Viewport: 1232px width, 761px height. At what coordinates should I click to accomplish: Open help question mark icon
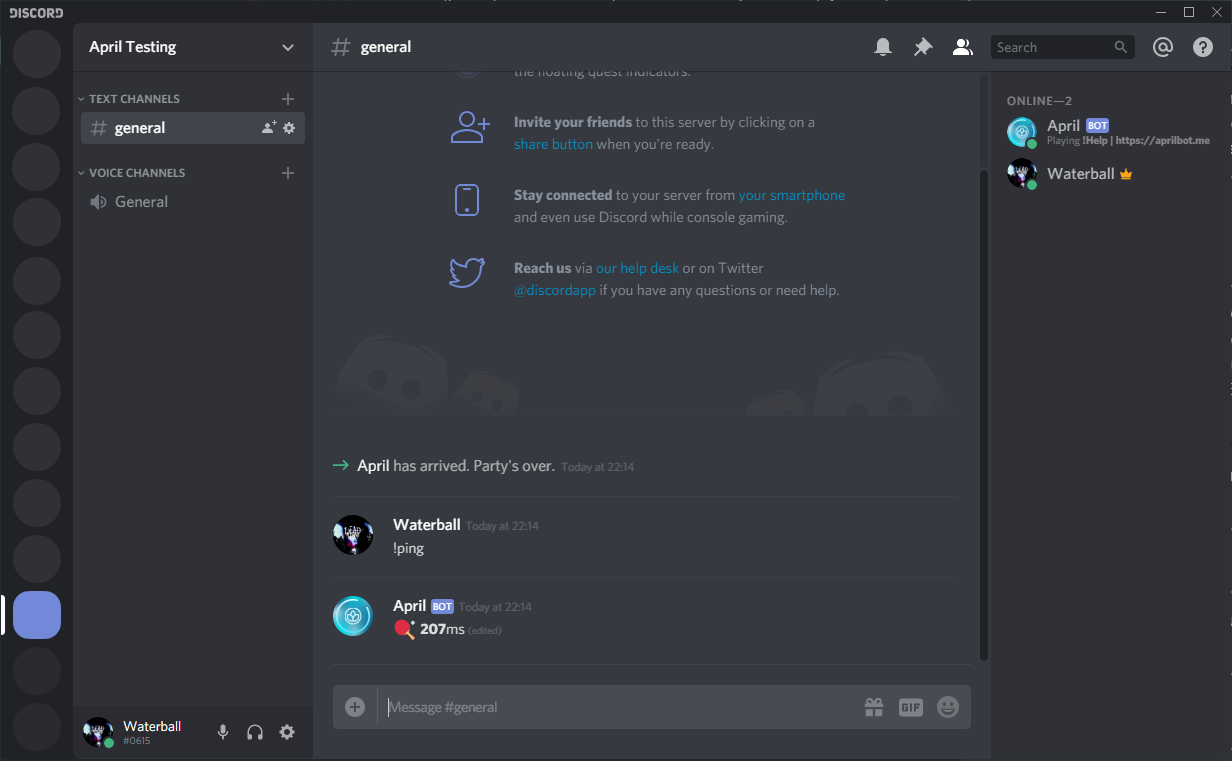click(1203, 47)
